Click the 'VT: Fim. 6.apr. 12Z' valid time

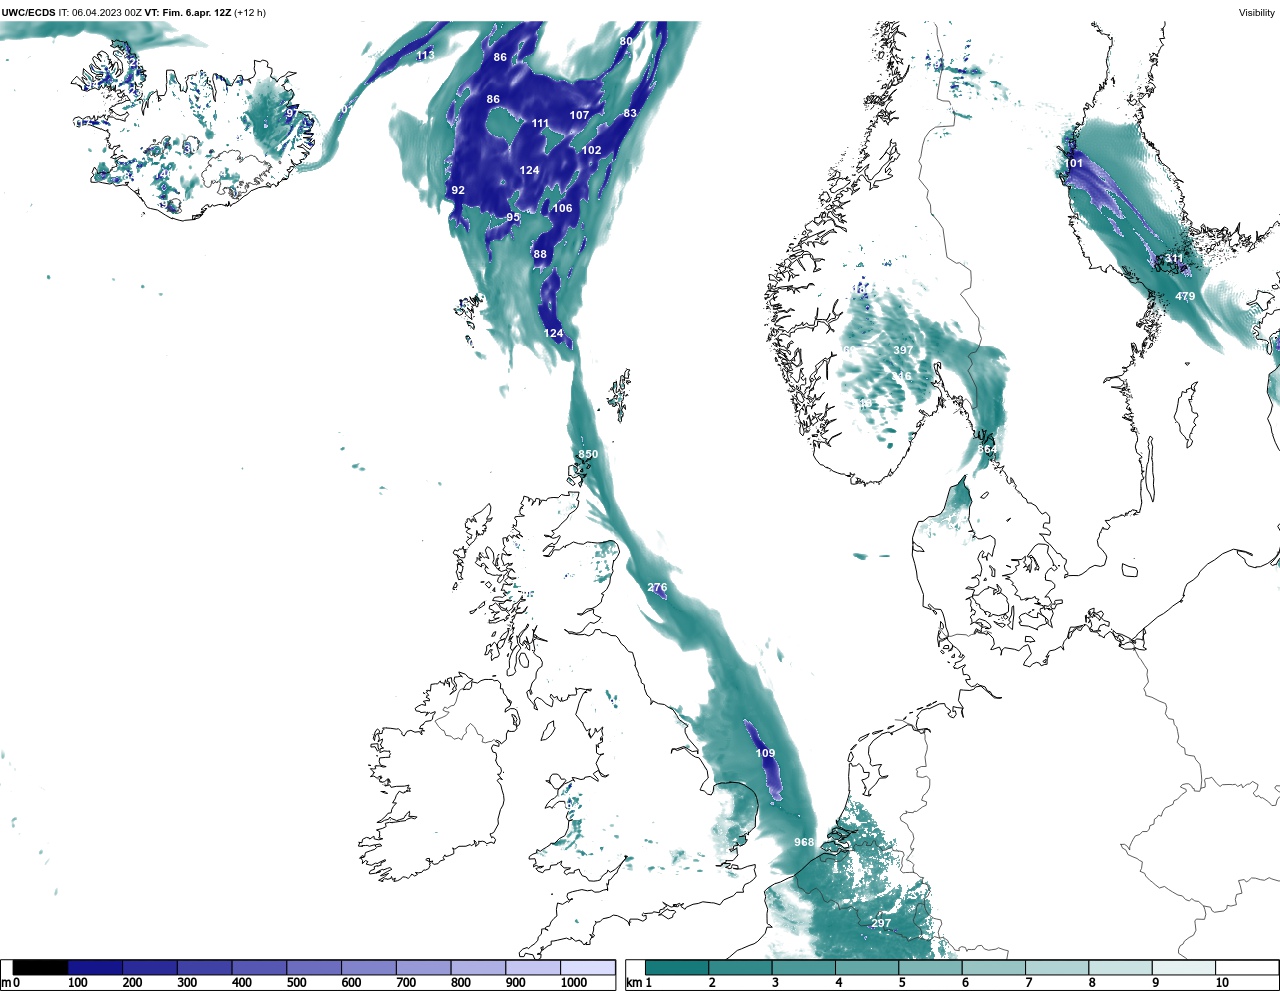click(x=188, y=13)
